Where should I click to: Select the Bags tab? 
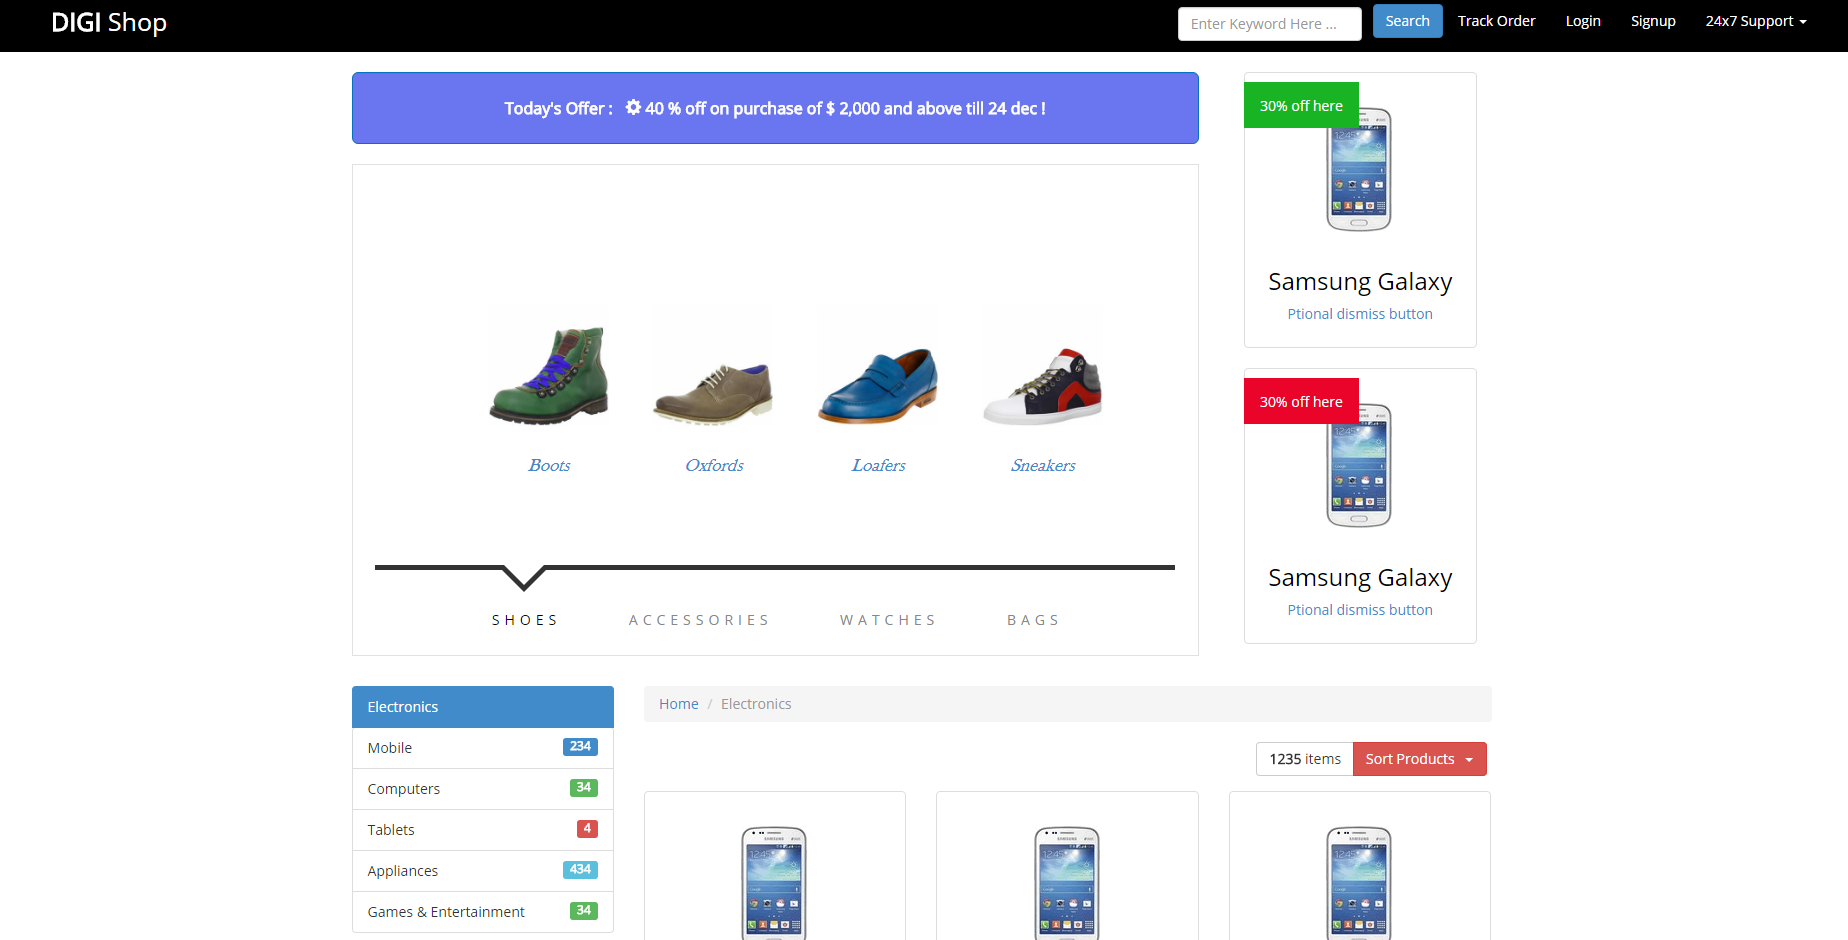[x=1033, y=620]
